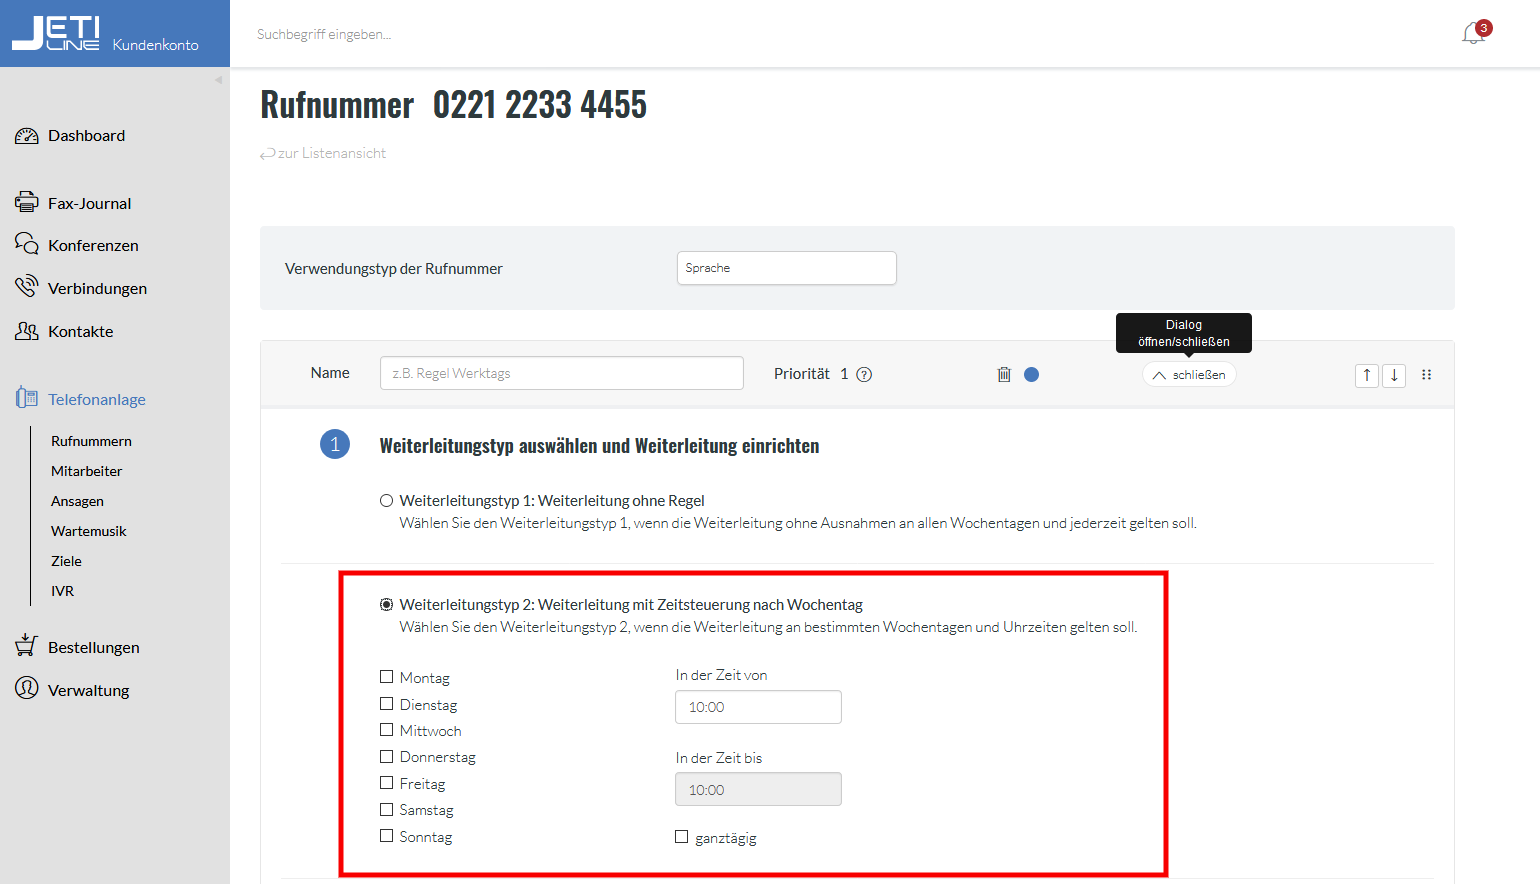Collapse dialog with schließen button
1540x884 pixels.
click(x=1189, y=375)
